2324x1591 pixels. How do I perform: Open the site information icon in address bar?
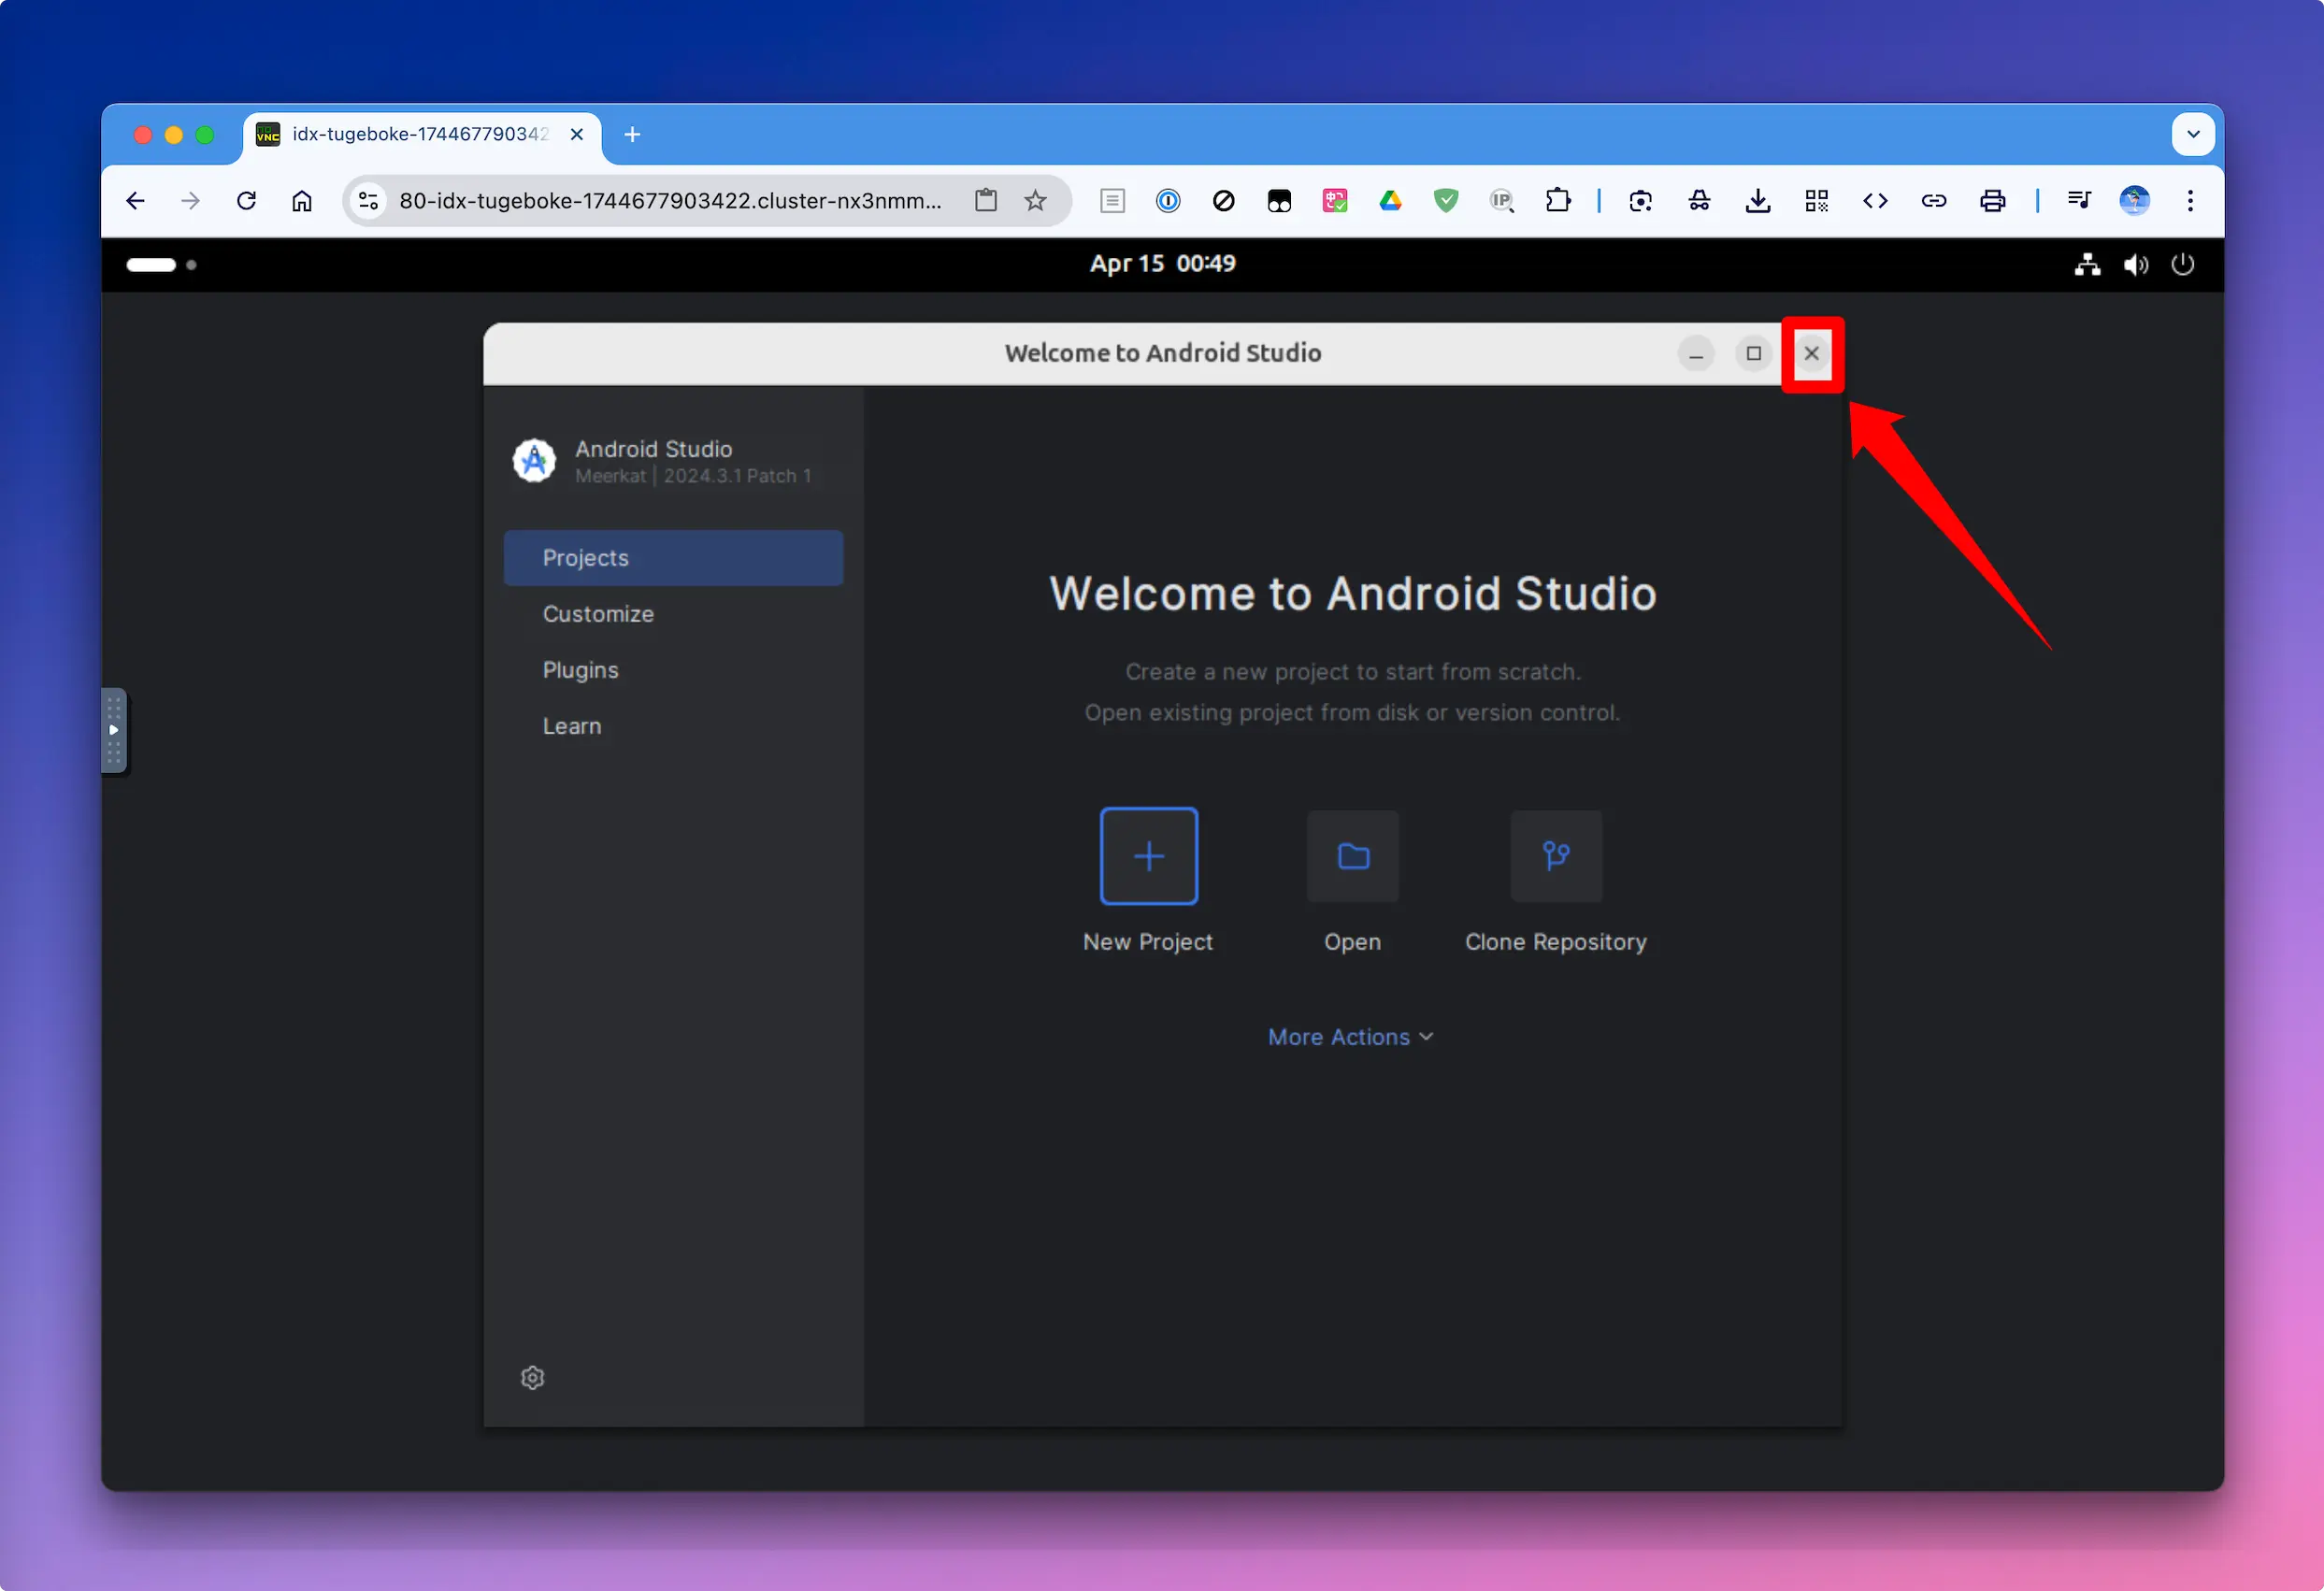[x=369, y=201]
